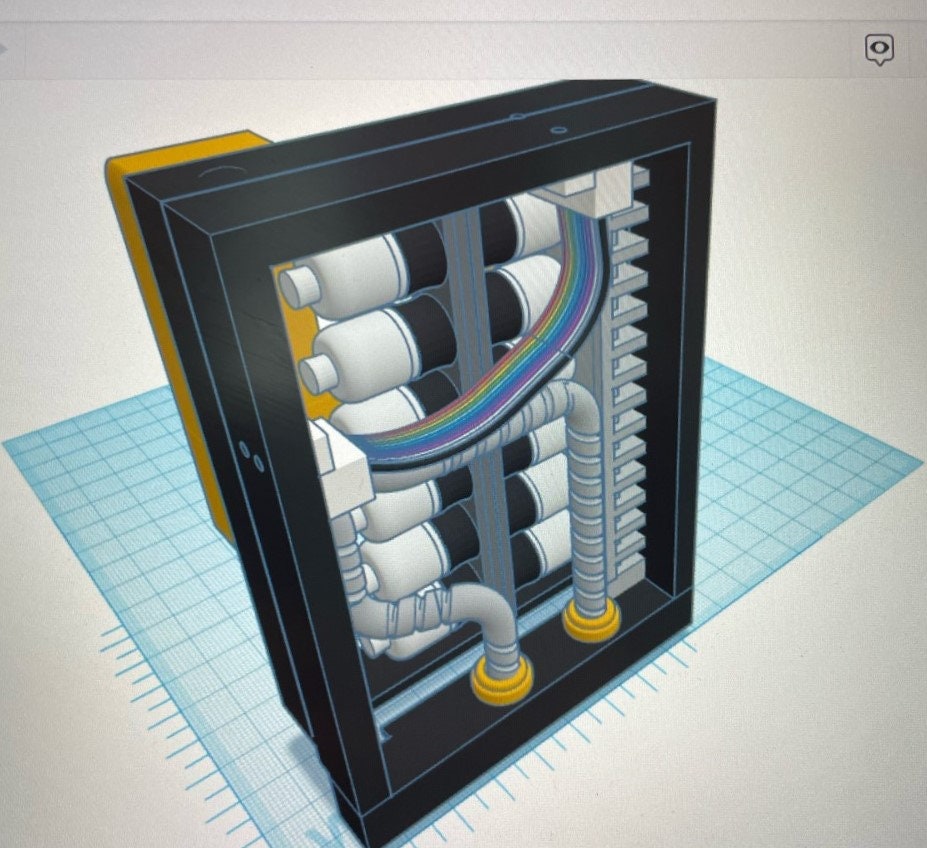The image size is (927, 848).
Task: Click the second yellow ring fitting
Action: click(500, 680)
